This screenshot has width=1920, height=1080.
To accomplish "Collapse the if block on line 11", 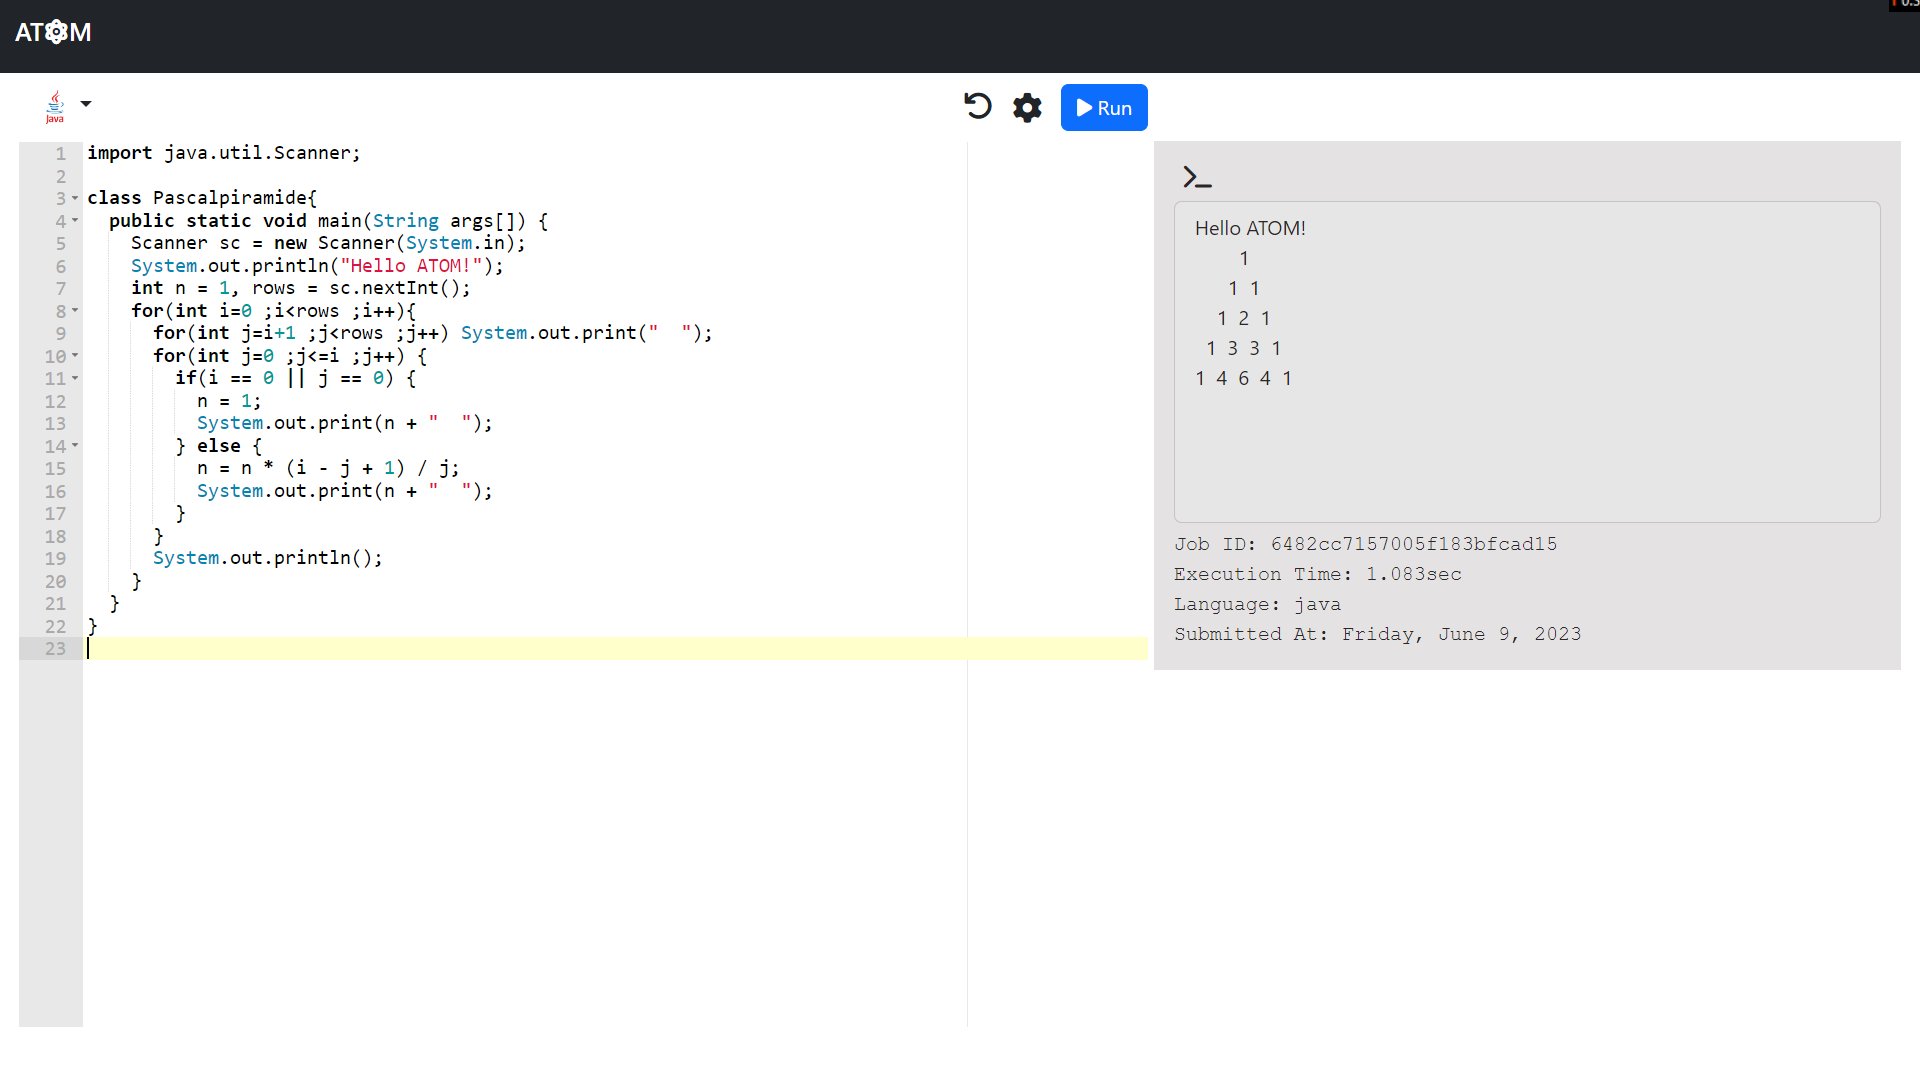I will [x=75, y=378].
